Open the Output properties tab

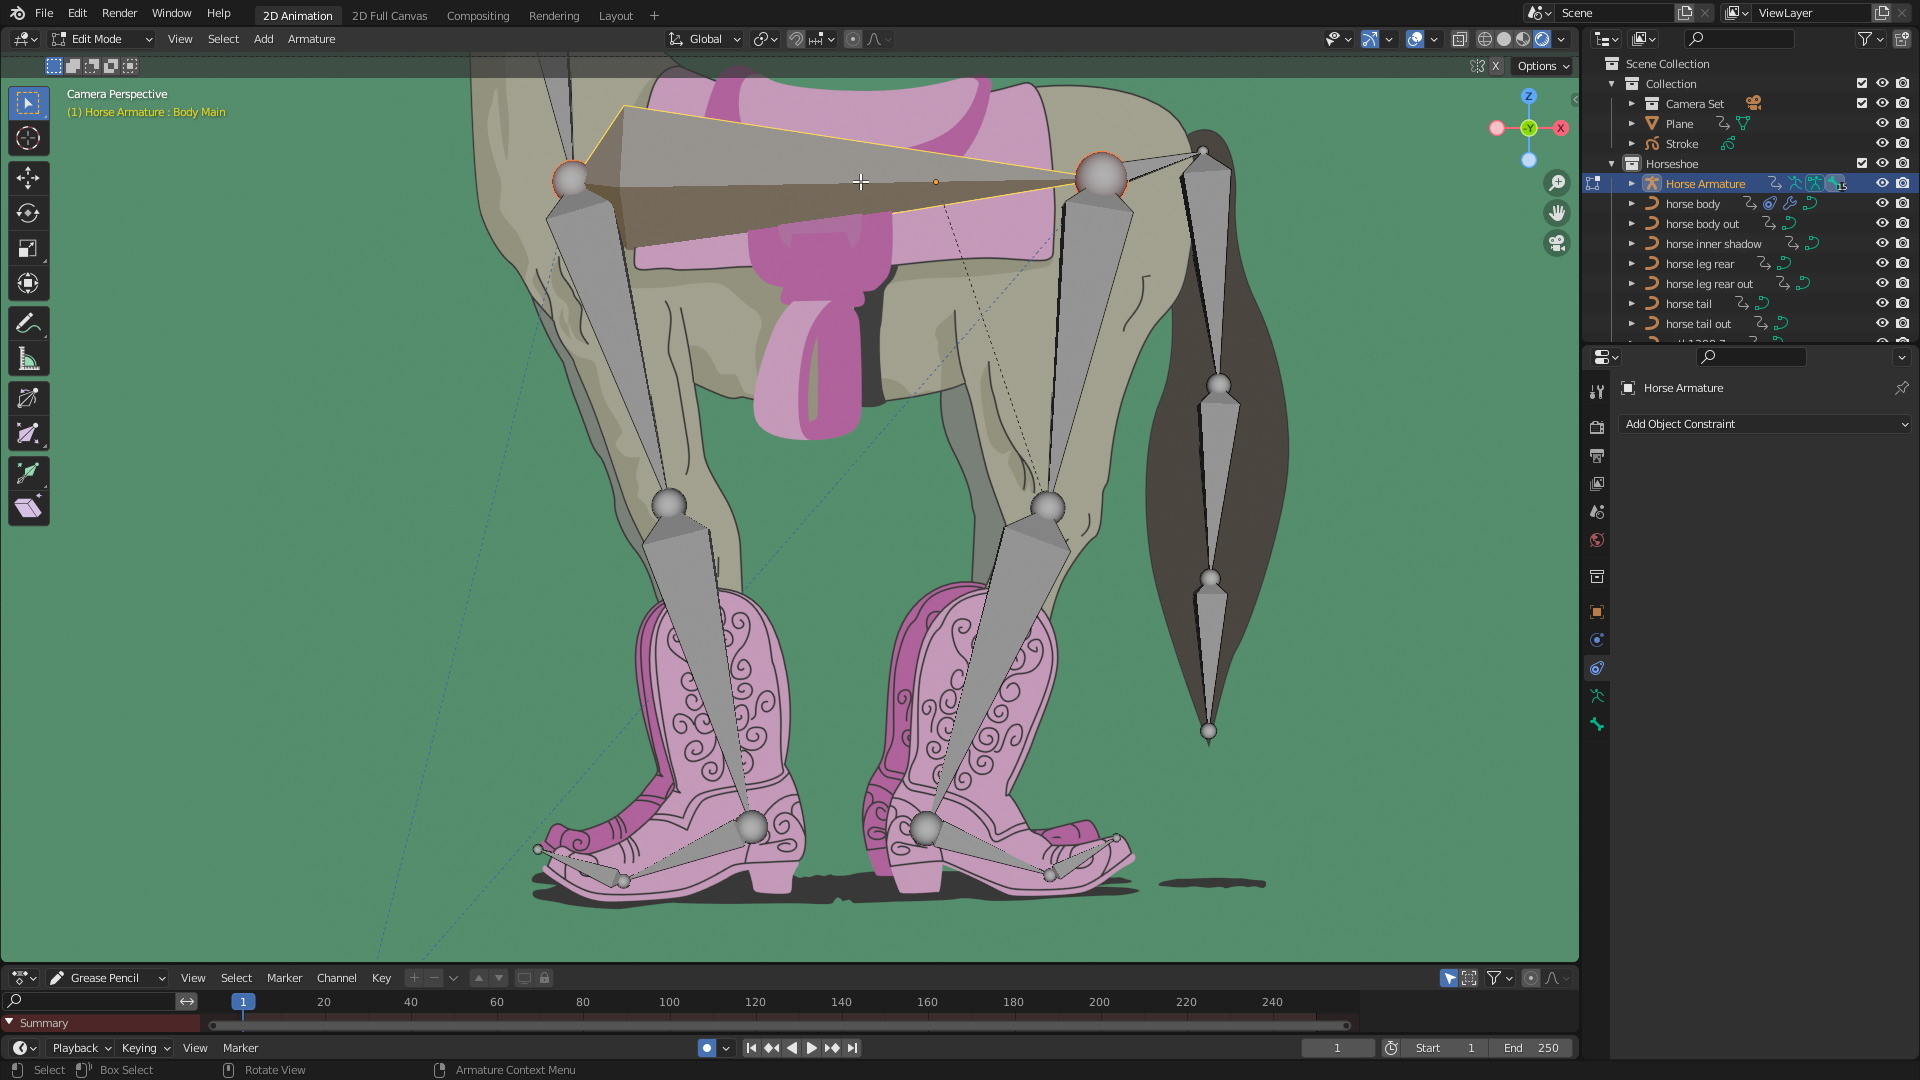pyautogui.click(x=1597, y=455)
